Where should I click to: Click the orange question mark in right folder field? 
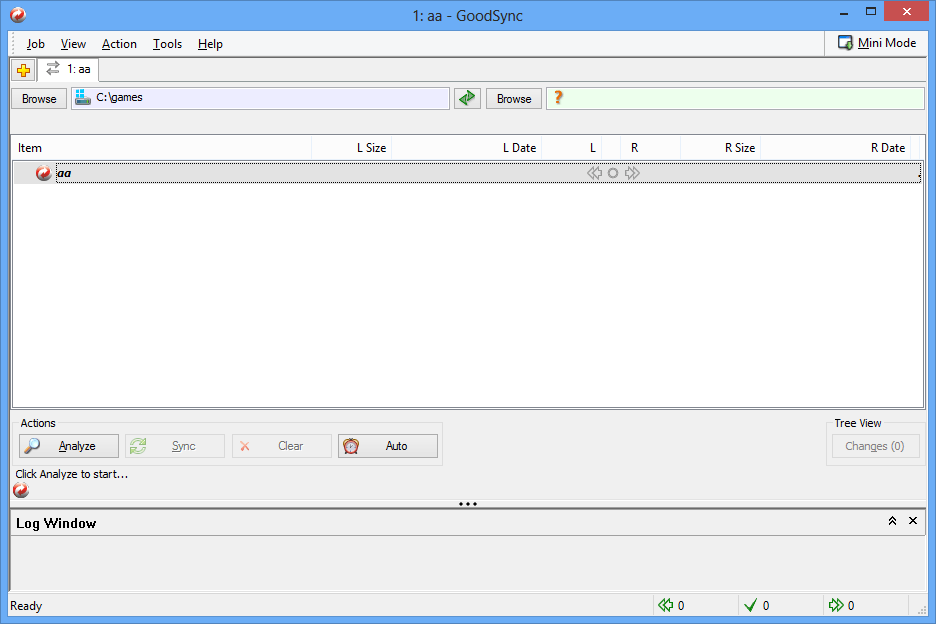click(x=558, y=97)
